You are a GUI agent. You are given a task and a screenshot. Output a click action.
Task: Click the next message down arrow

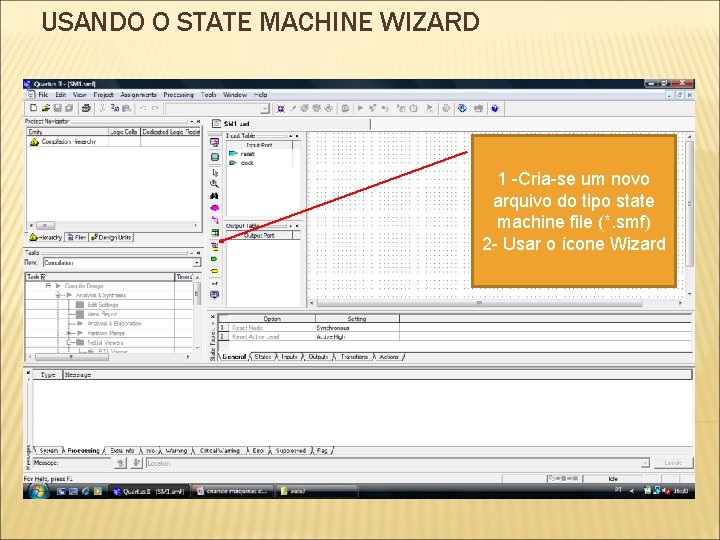coord(136,463)
